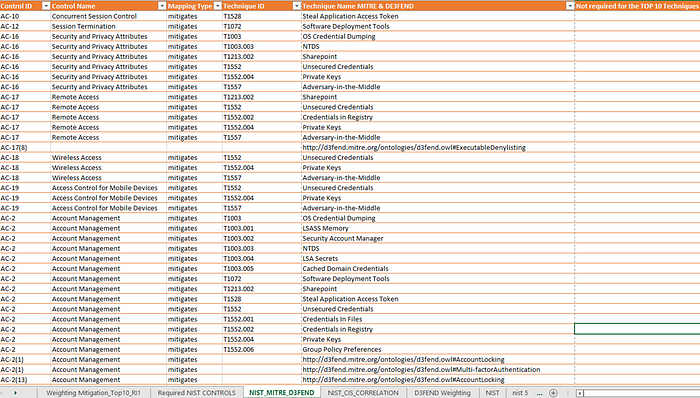This screenshot has height=398, width=700.
Task: Click the horizontal scrollbar left arrow
Action: 579,393
